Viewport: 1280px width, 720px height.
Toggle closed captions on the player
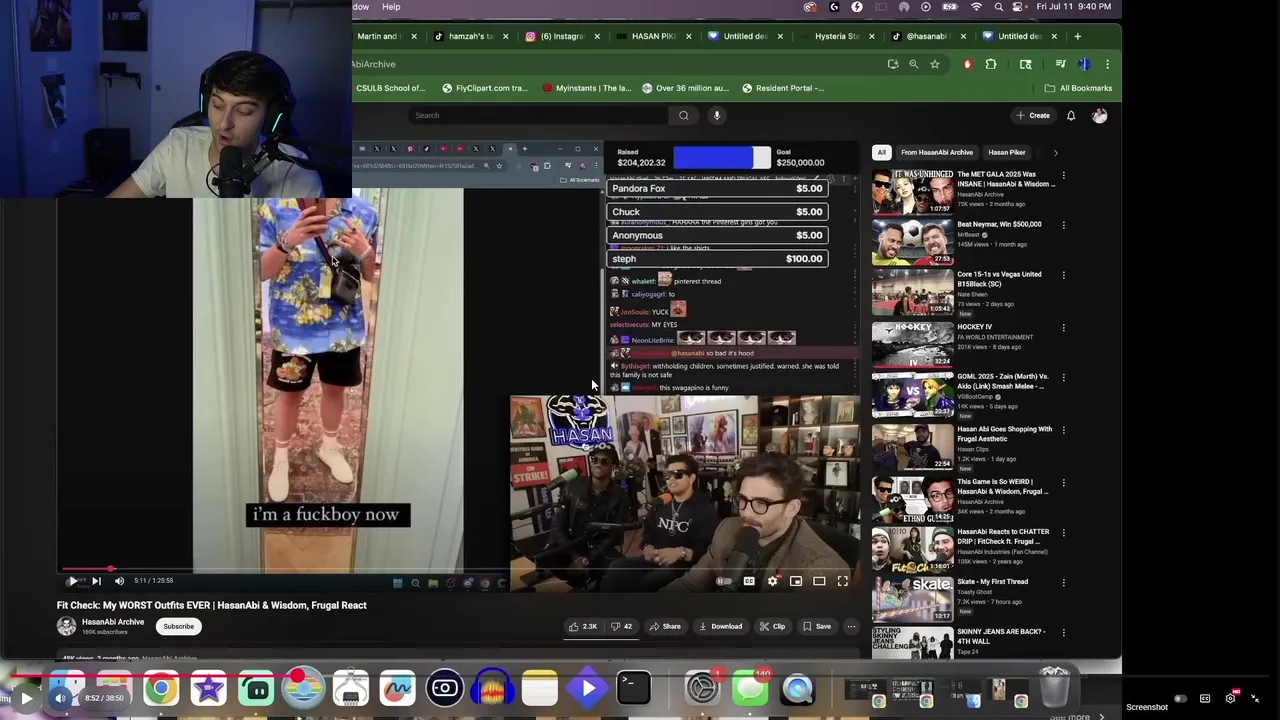click(x=749, y=581)
